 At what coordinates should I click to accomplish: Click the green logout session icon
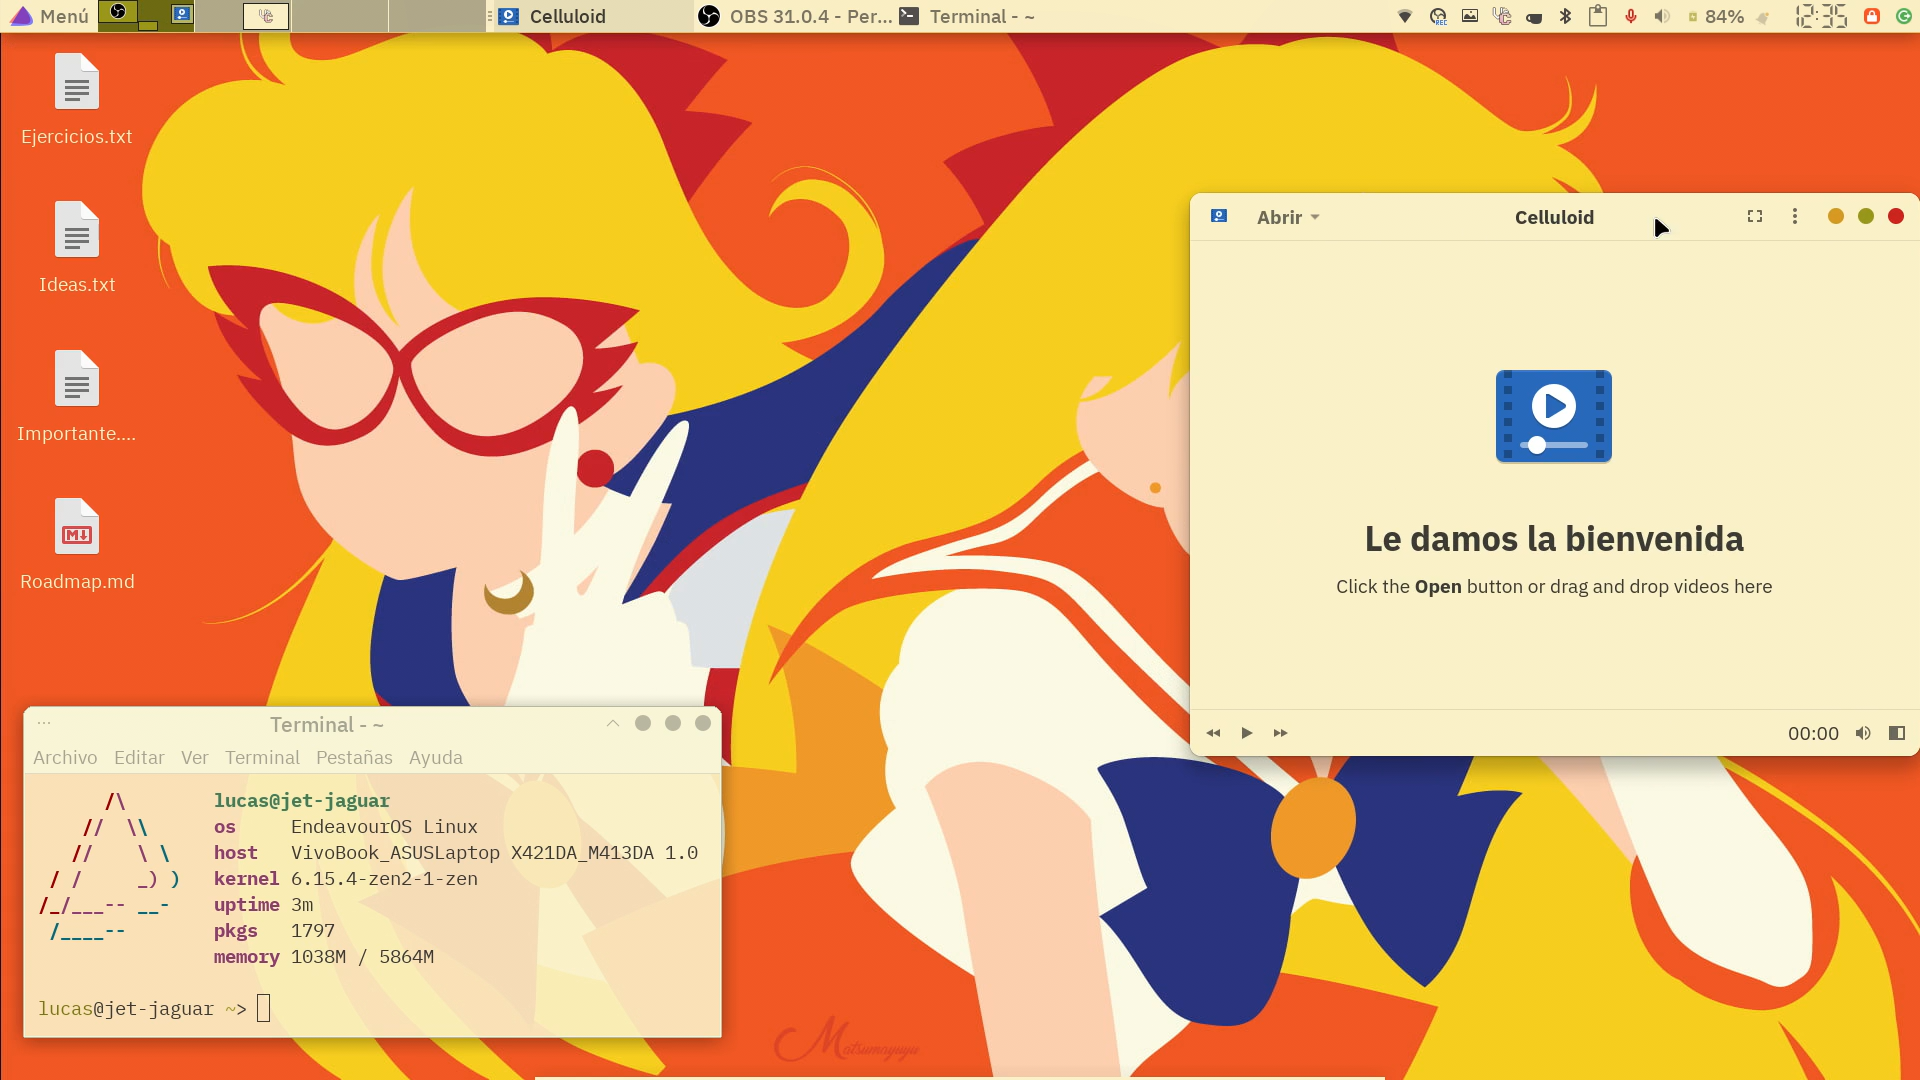[1904, 16]
